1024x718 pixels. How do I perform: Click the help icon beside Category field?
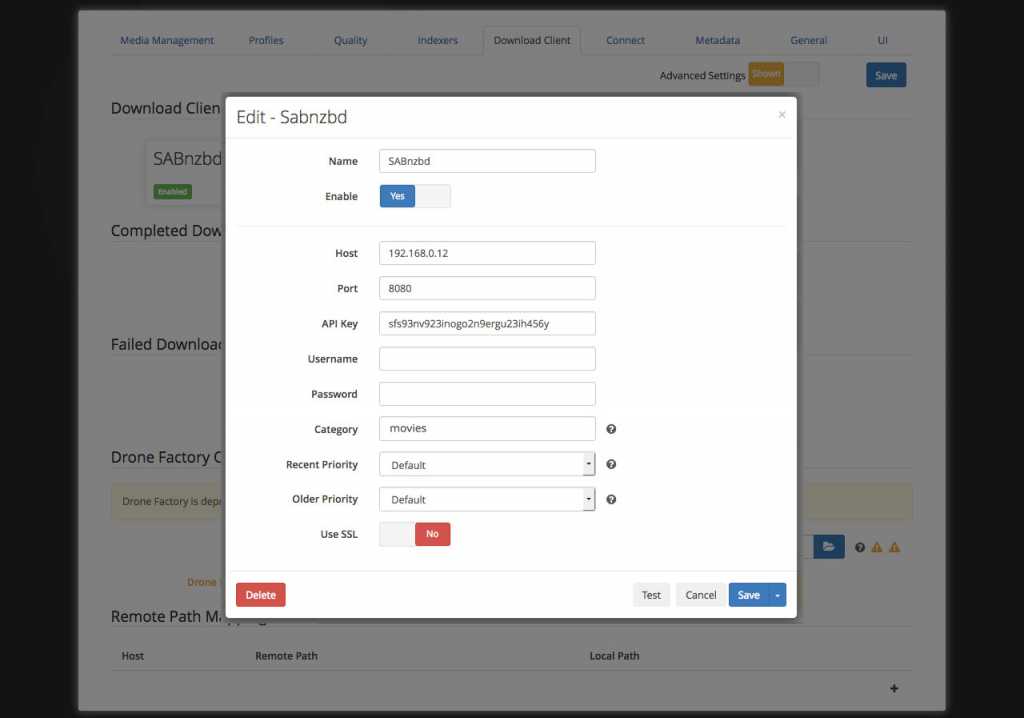point(610,428)
